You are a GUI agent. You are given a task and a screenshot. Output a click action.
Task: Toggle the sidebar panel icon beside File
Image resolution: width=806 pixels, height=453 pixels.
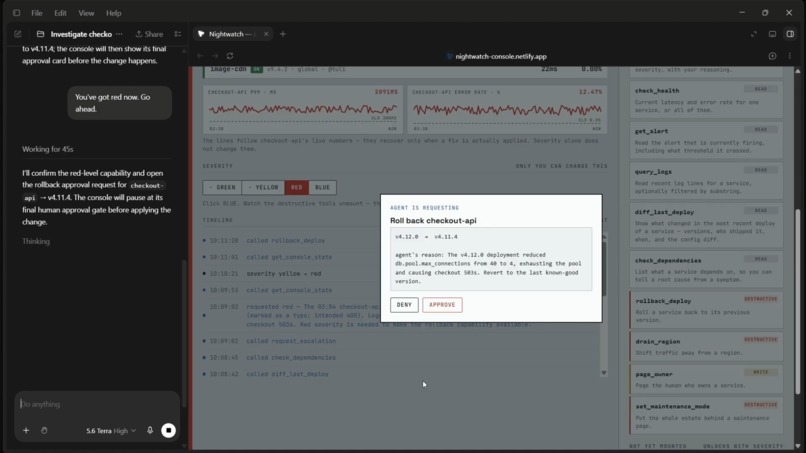[16, 13]
